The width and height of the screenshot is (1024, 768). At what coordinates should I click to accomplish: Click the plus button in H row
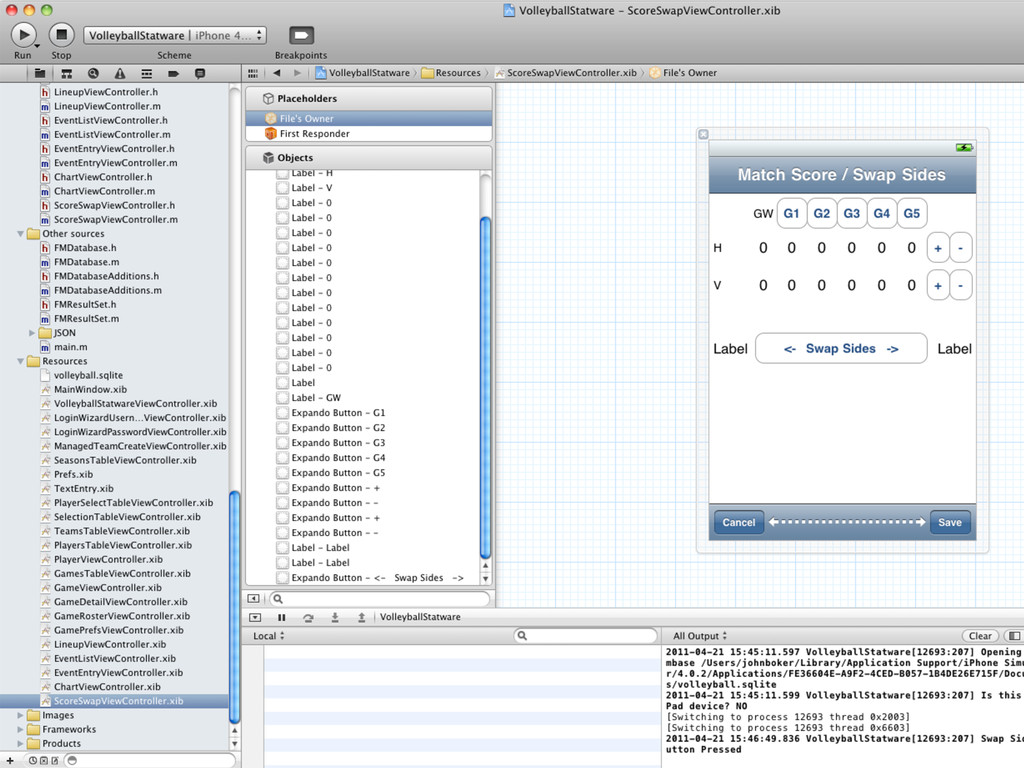pos(938,248)
